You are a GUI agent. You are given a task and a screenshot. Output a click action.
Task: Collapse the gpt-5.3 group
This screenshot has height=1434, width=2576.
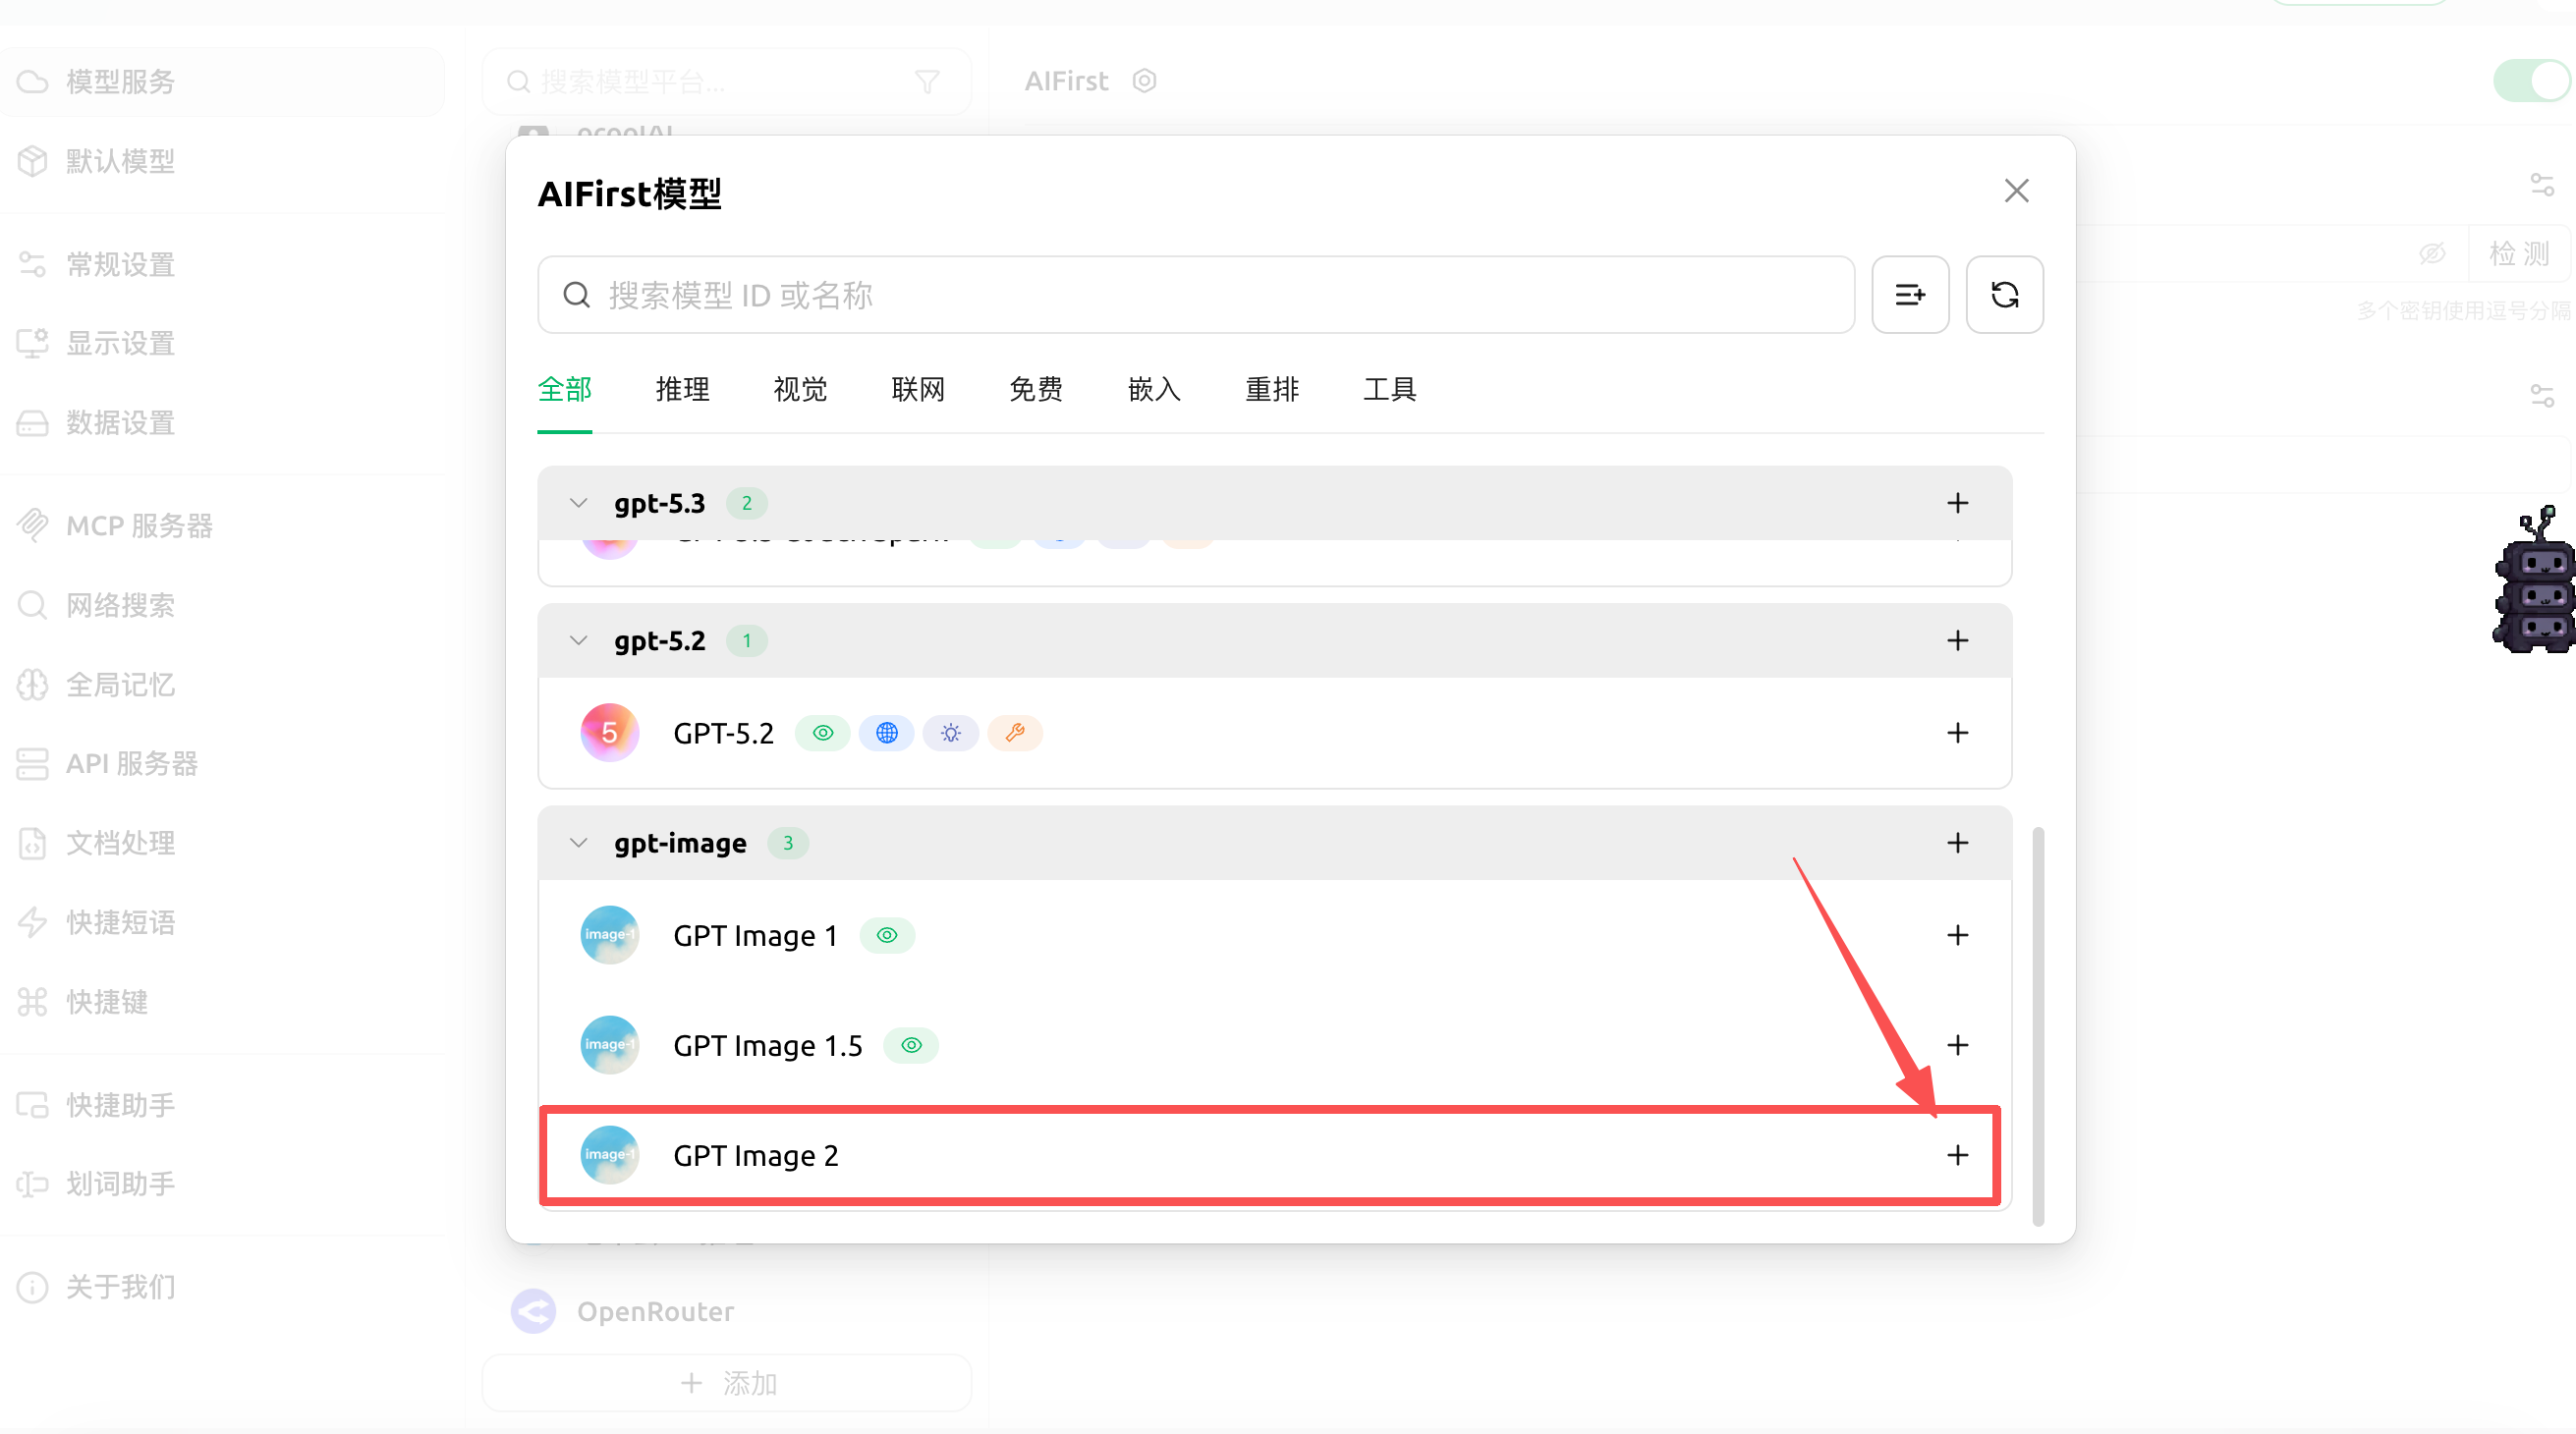pos(578,503)
